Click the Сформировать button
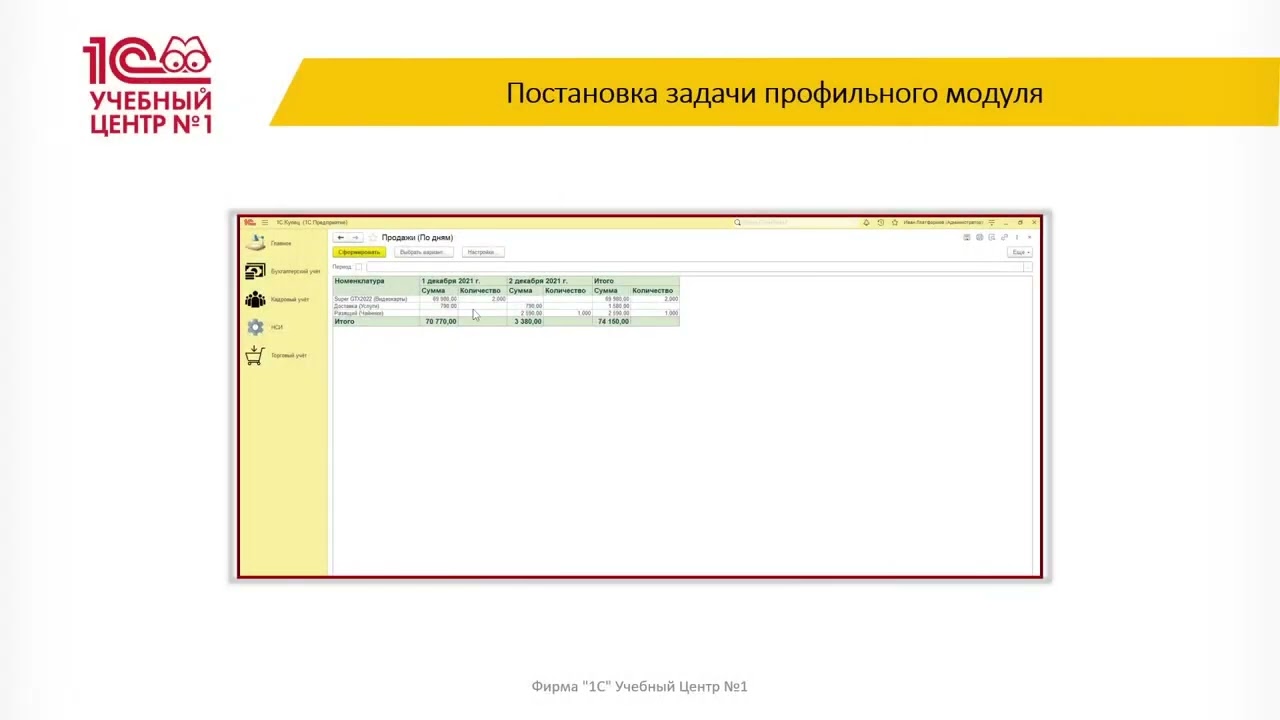Screen dimensions: 1280x720 [x=359, y=252]
